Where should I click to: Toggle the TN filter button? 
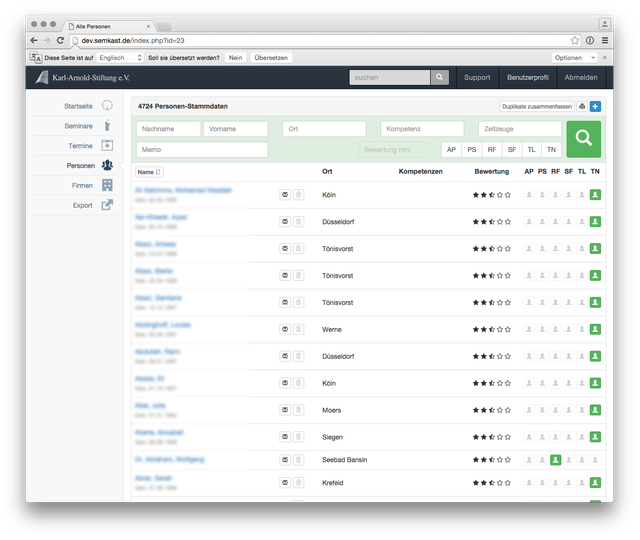tap(551, 150)
